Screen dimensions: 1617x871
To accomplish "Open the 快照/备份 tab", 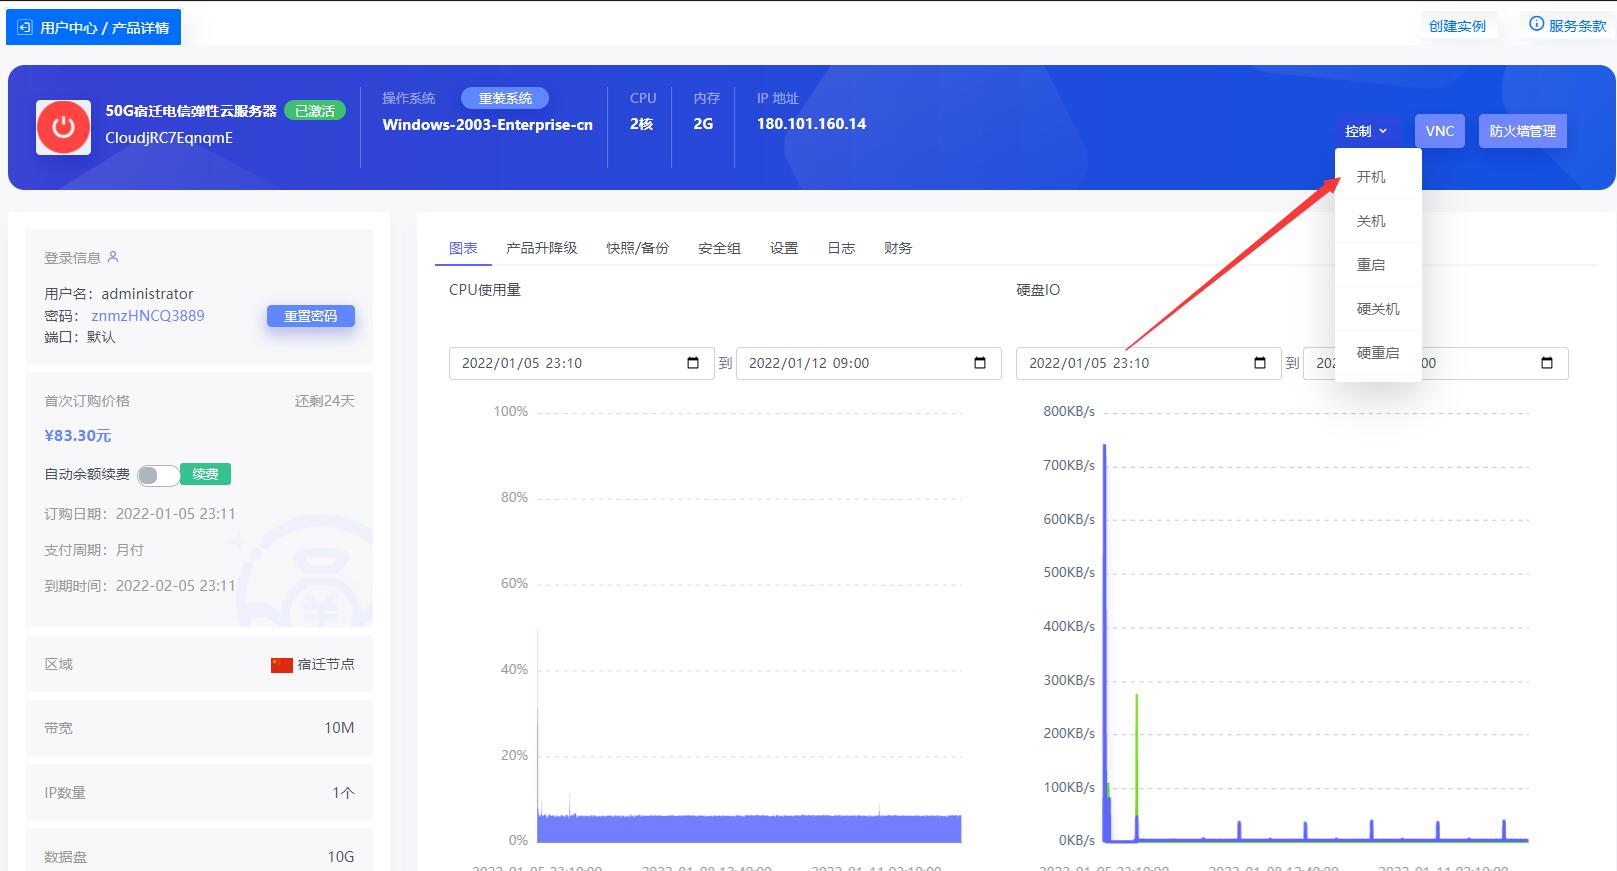I will [x=637, y=248].
